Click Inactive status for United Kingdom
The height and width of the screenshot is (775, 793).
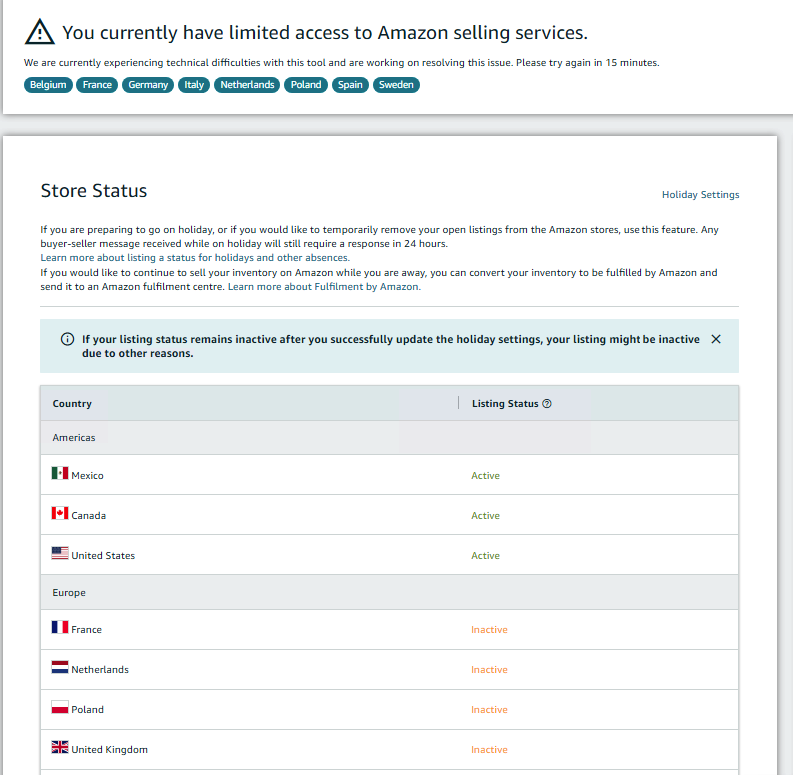490,750
